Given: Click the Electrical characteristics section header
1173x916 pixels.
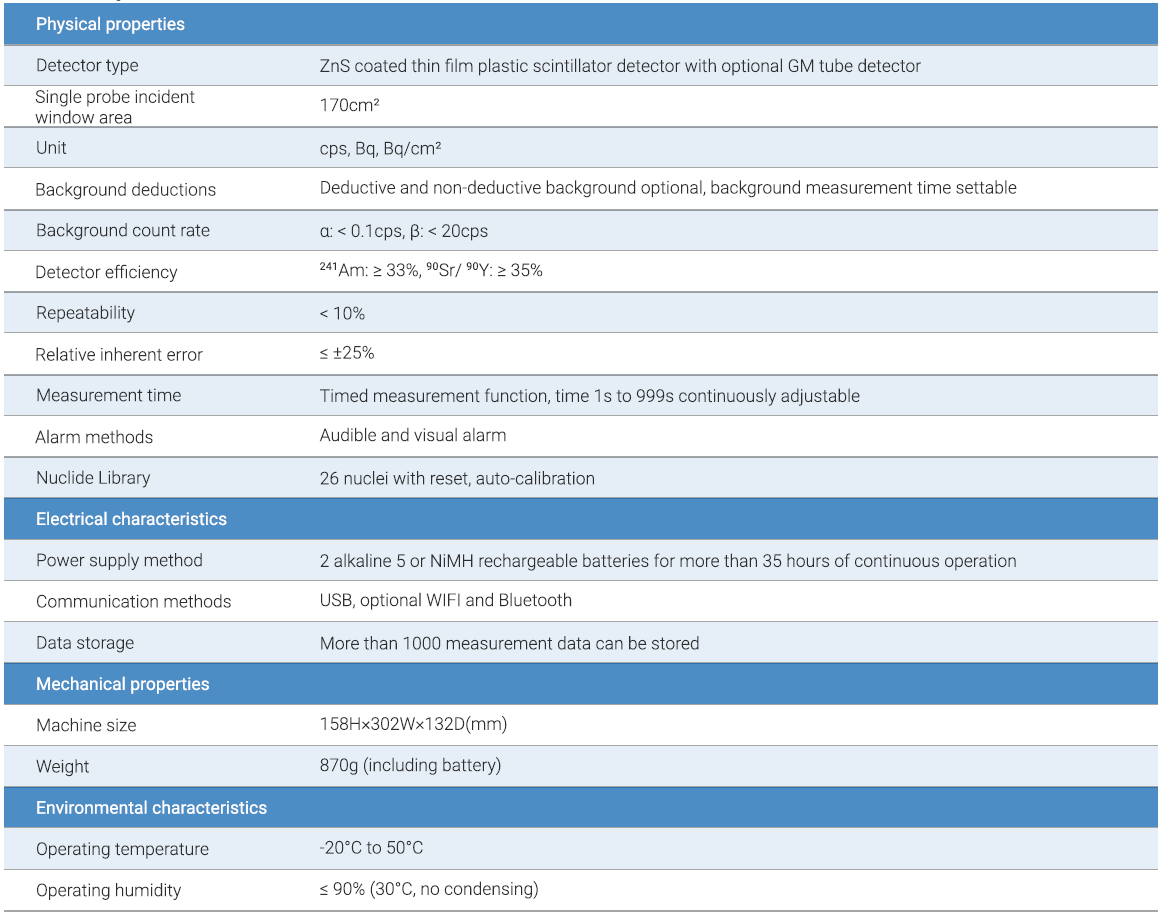Looking at the screenshot, I should 131,519.
